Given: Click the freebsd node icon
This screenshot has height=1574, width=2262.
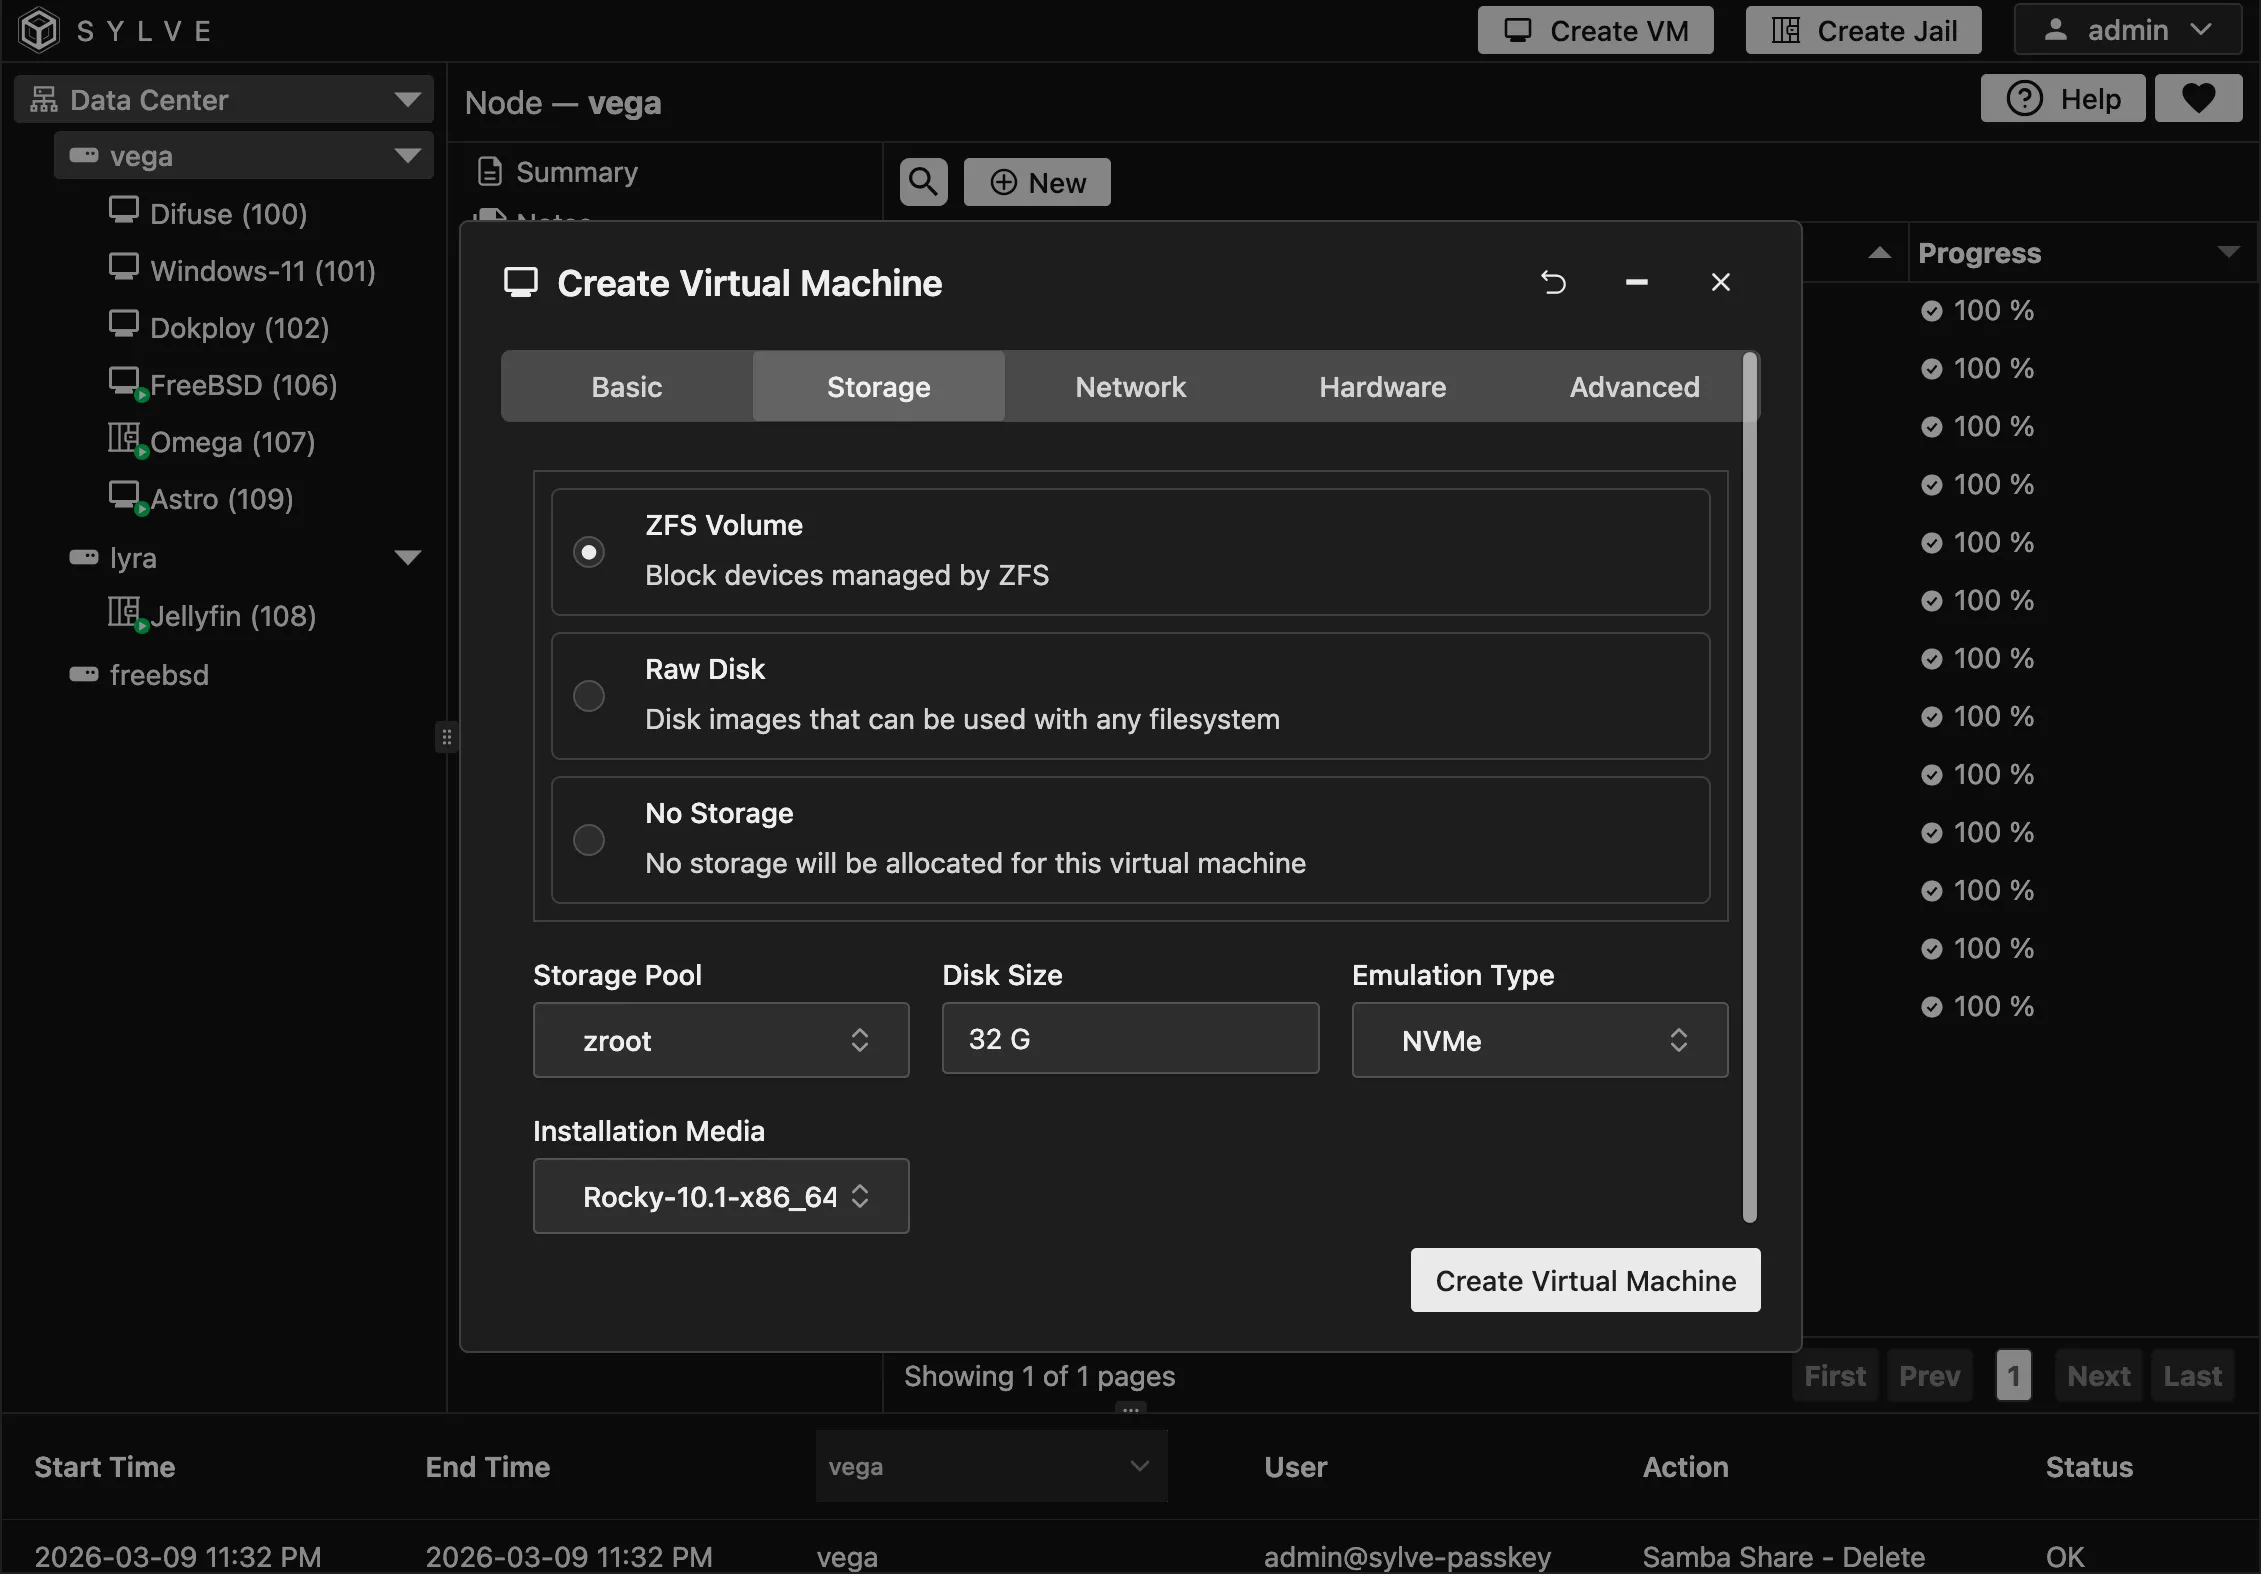Looking at the screenshot, I should pyautogui.click(x=84, y=674).
